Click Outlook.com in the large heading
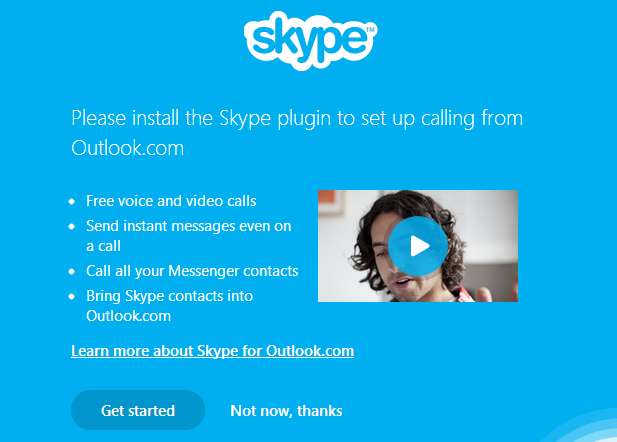The image size is (617, 442). [x=127, y=148]
